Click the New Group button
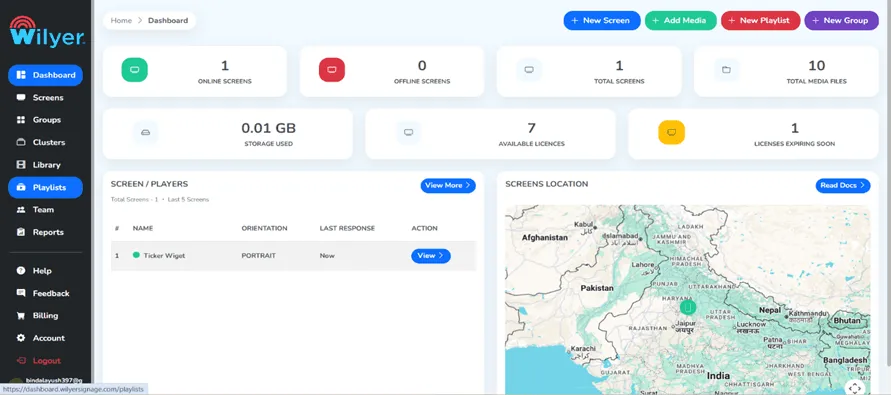 (842, 20)
